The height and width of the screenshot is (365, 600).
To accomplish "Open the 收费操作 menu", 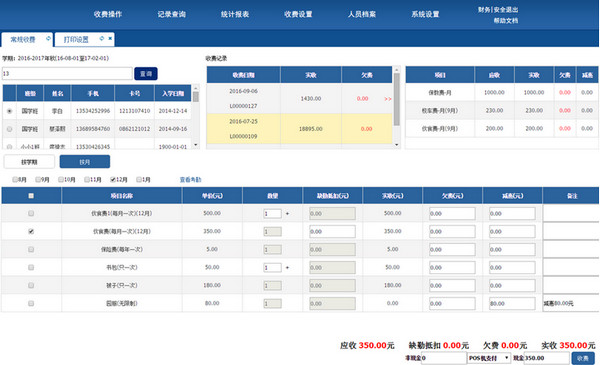I will (x=108, y=14).
